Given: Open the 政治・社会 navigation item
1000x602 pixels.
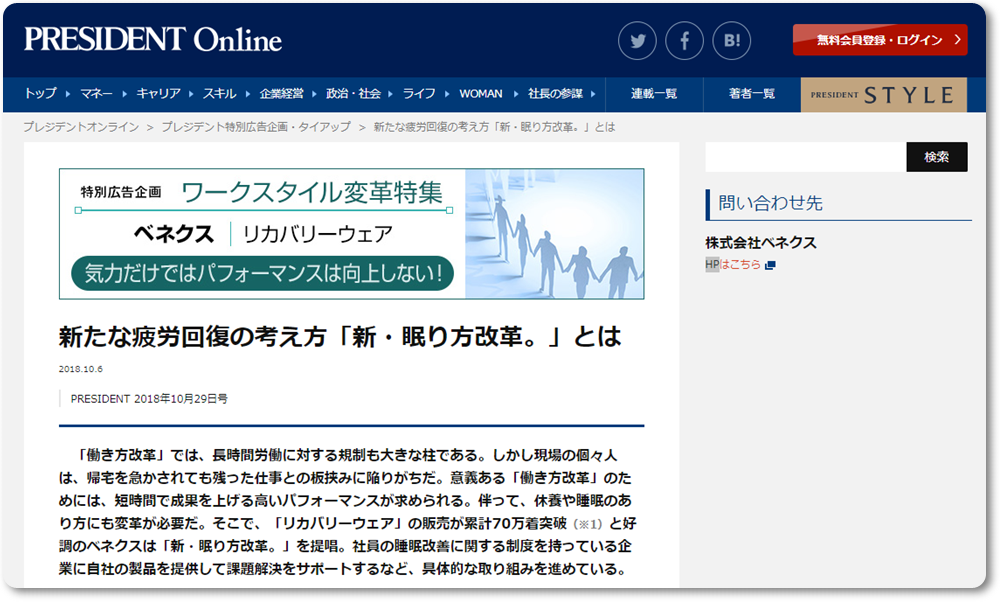Looking at the screenshot, I should tap(353, 94).
